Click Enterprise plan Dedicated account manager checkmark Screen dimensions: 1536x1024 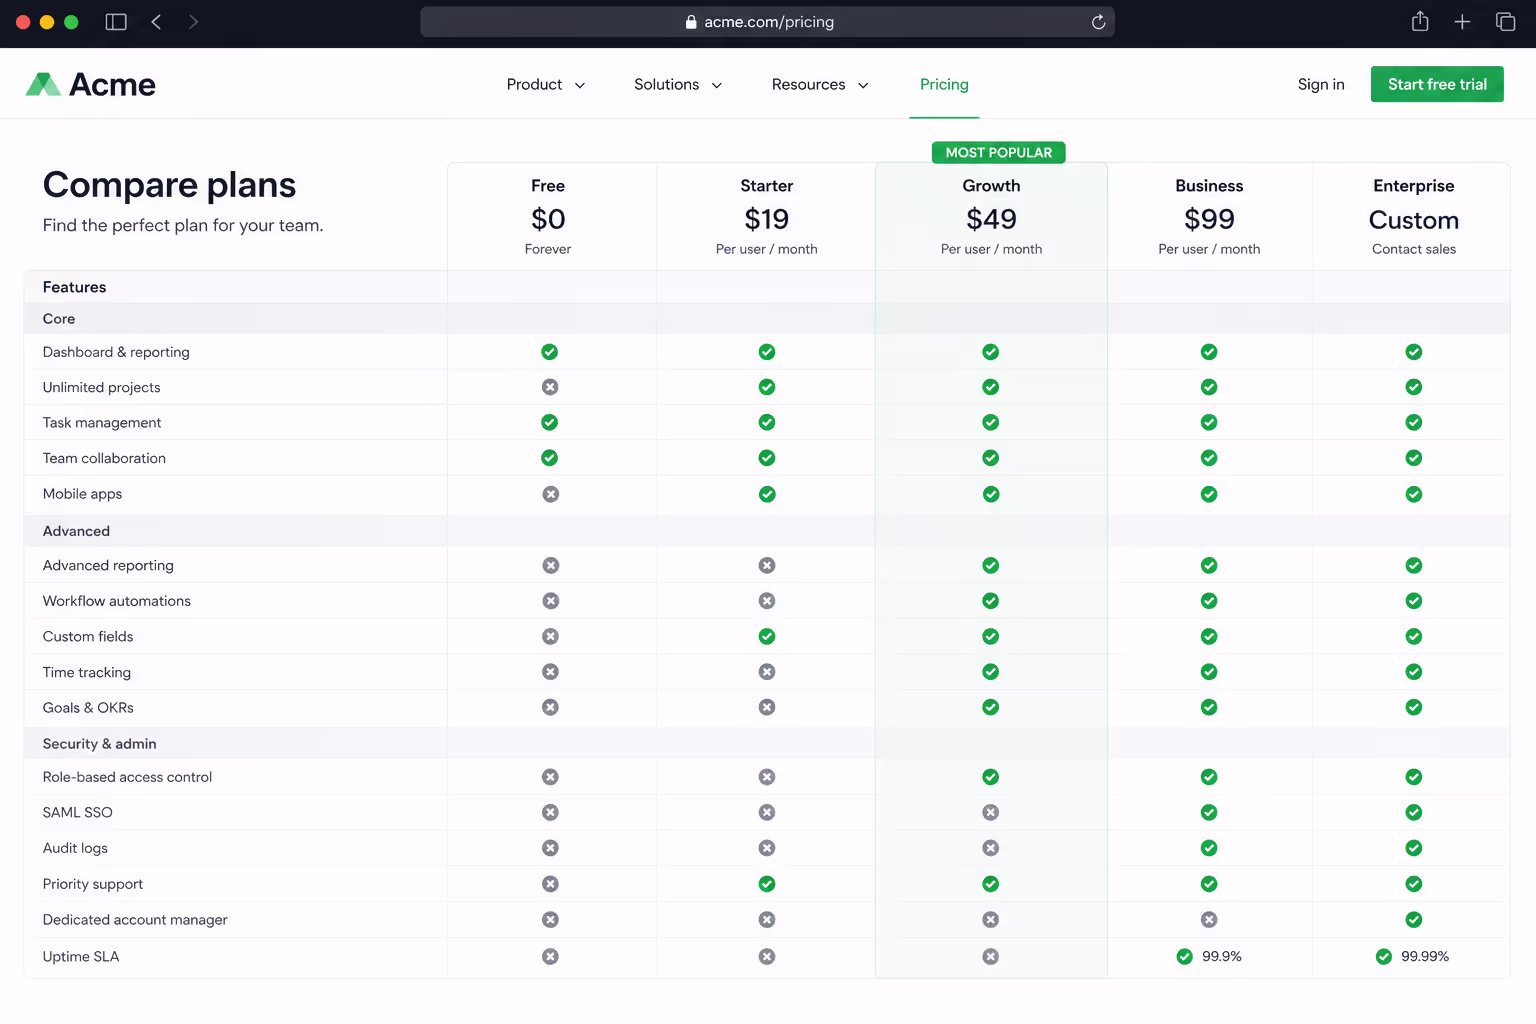(x=1414, y=920)
